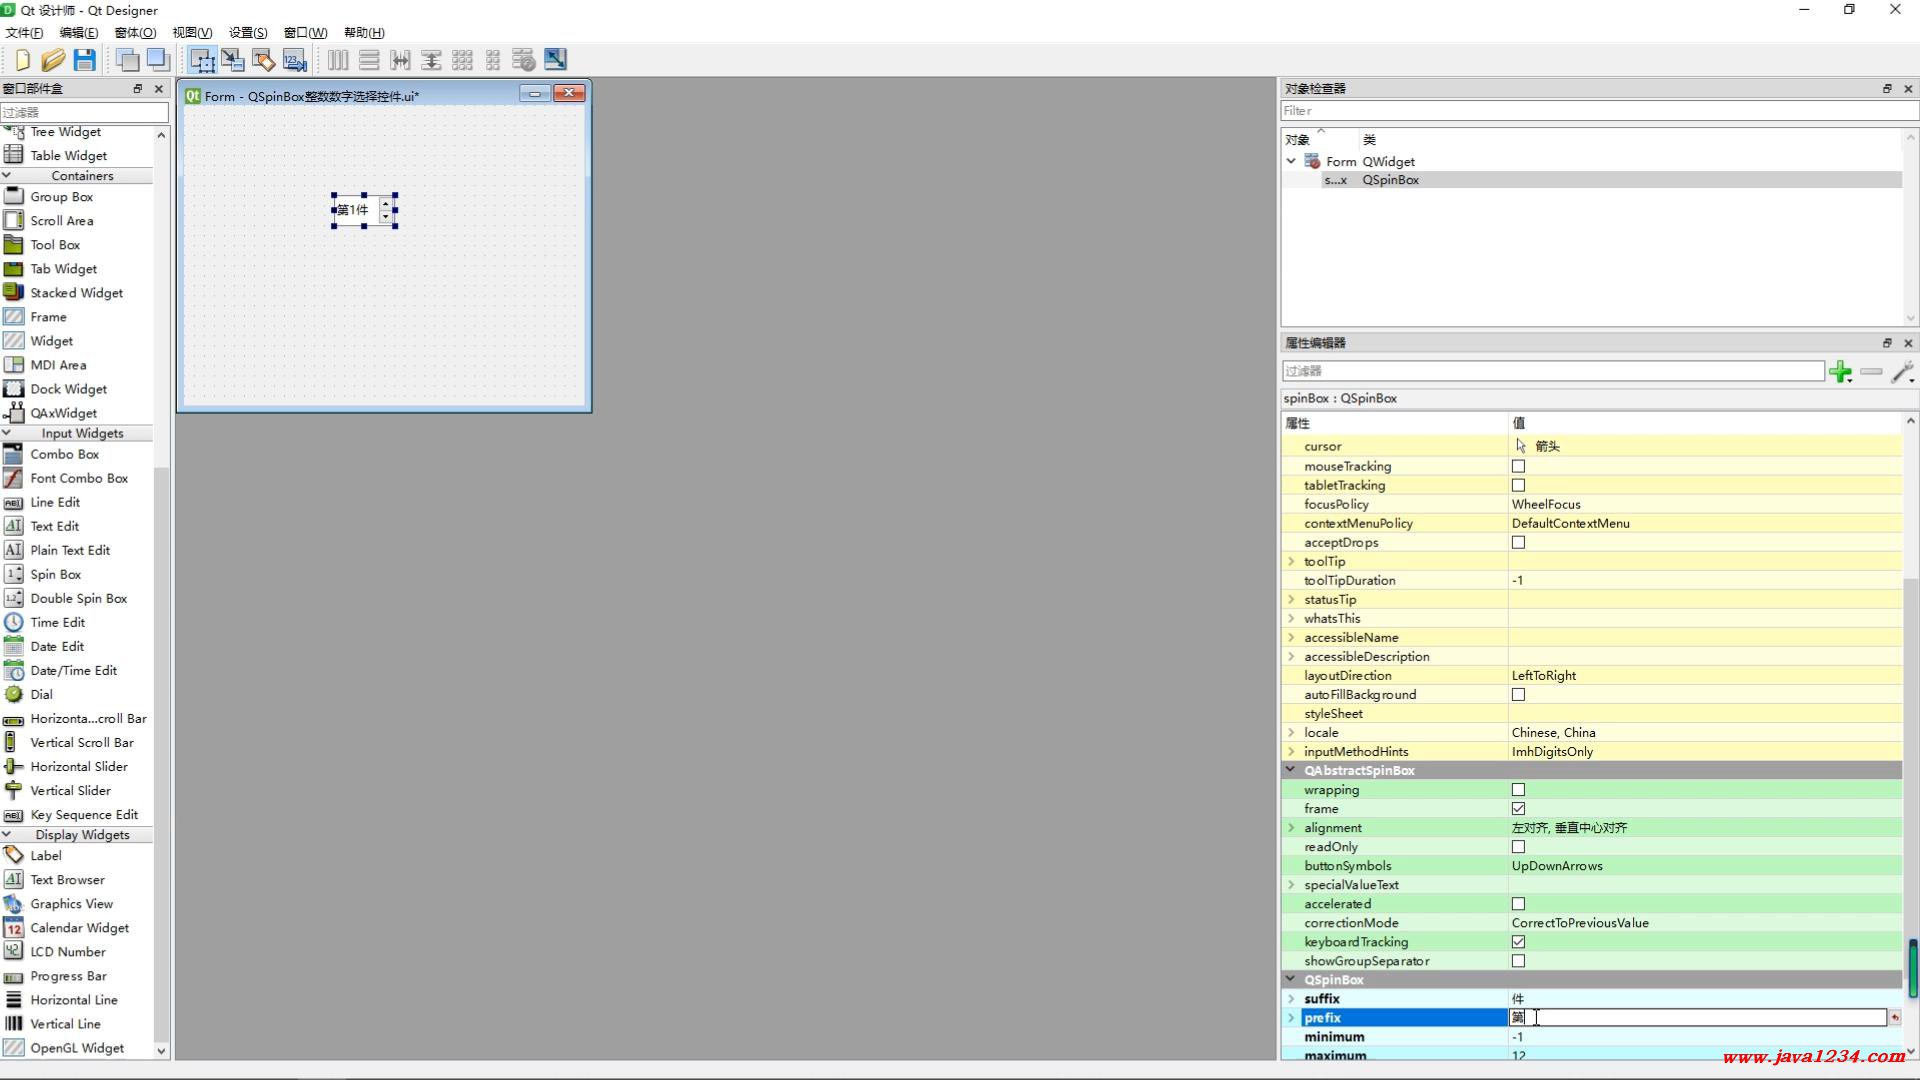Open property editor wrench configuration icon
The width and height of the screenshot is (1920, 1080).
coord(1903,372)
